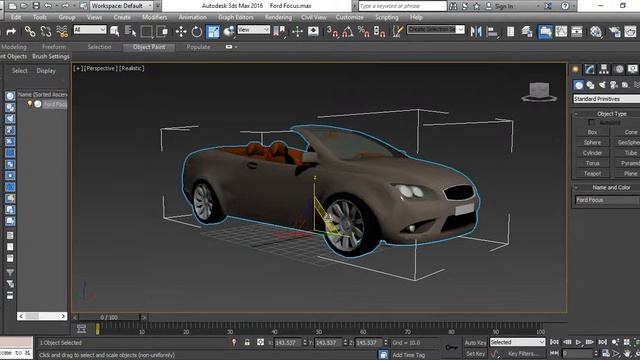Screen dimensions: 640x360
Task: Switch to the Modify command panel tab
Action: coord(589,69)
